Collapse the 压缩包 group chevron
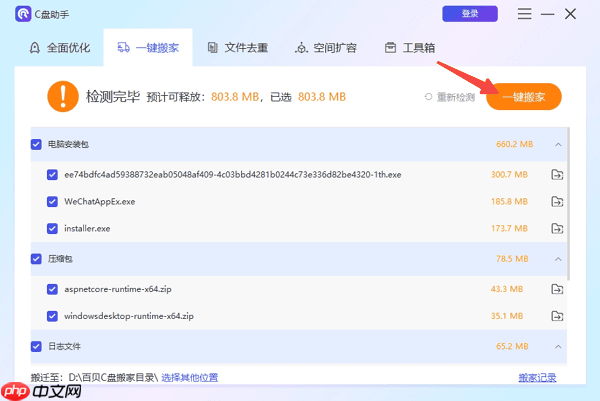This screenshot has height=401, width=600. point(558,259)
